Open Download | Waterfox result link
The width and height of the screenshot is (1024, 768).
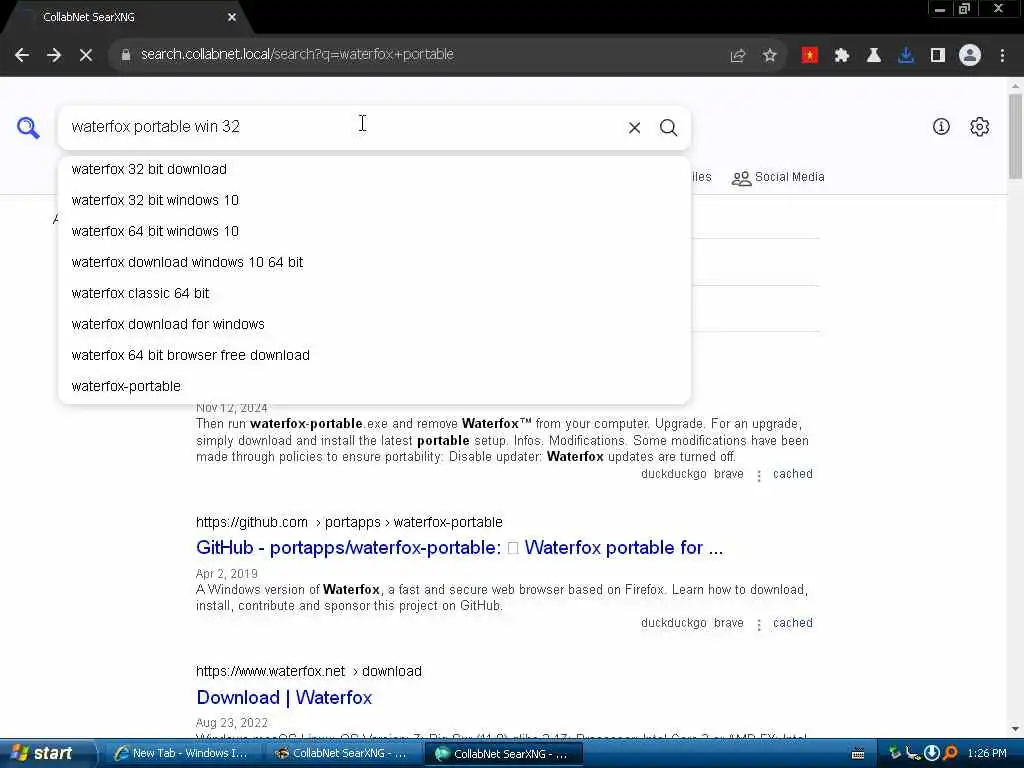[x=284, y=697]
